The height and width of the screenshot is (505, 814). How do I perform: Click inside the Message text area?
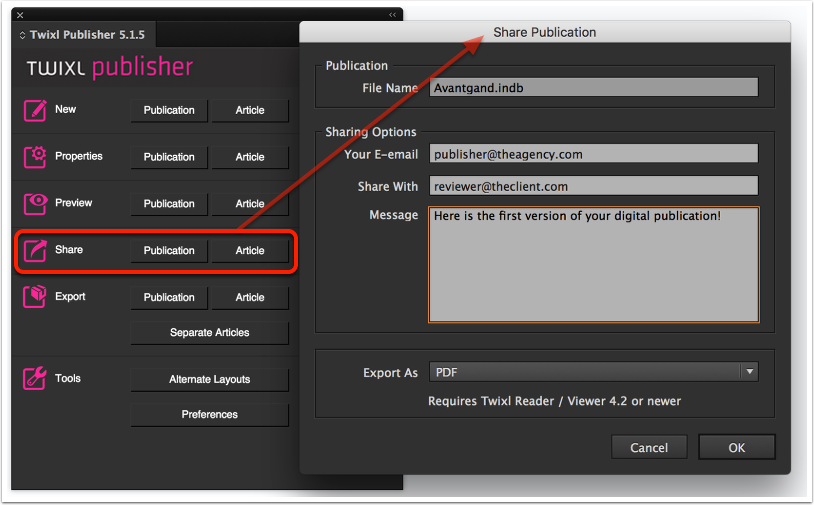pyautogui.click(x=593, y=265)
